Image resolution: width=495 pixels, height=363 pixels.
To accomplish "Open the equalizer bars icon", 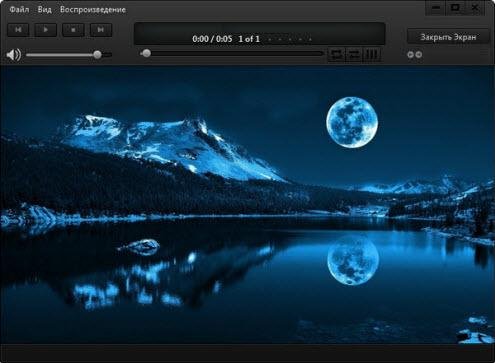I will [372, 54].
